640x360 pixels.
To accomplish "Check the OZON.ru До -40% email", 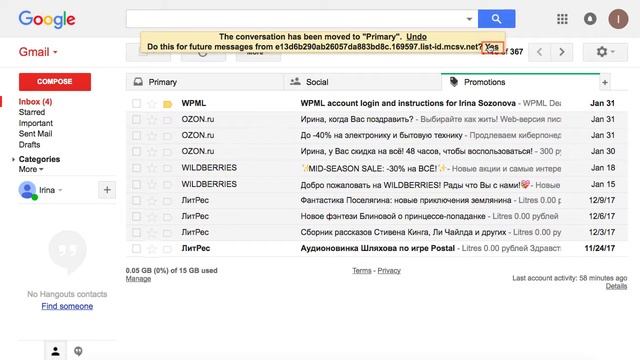I will coord(136,135).
